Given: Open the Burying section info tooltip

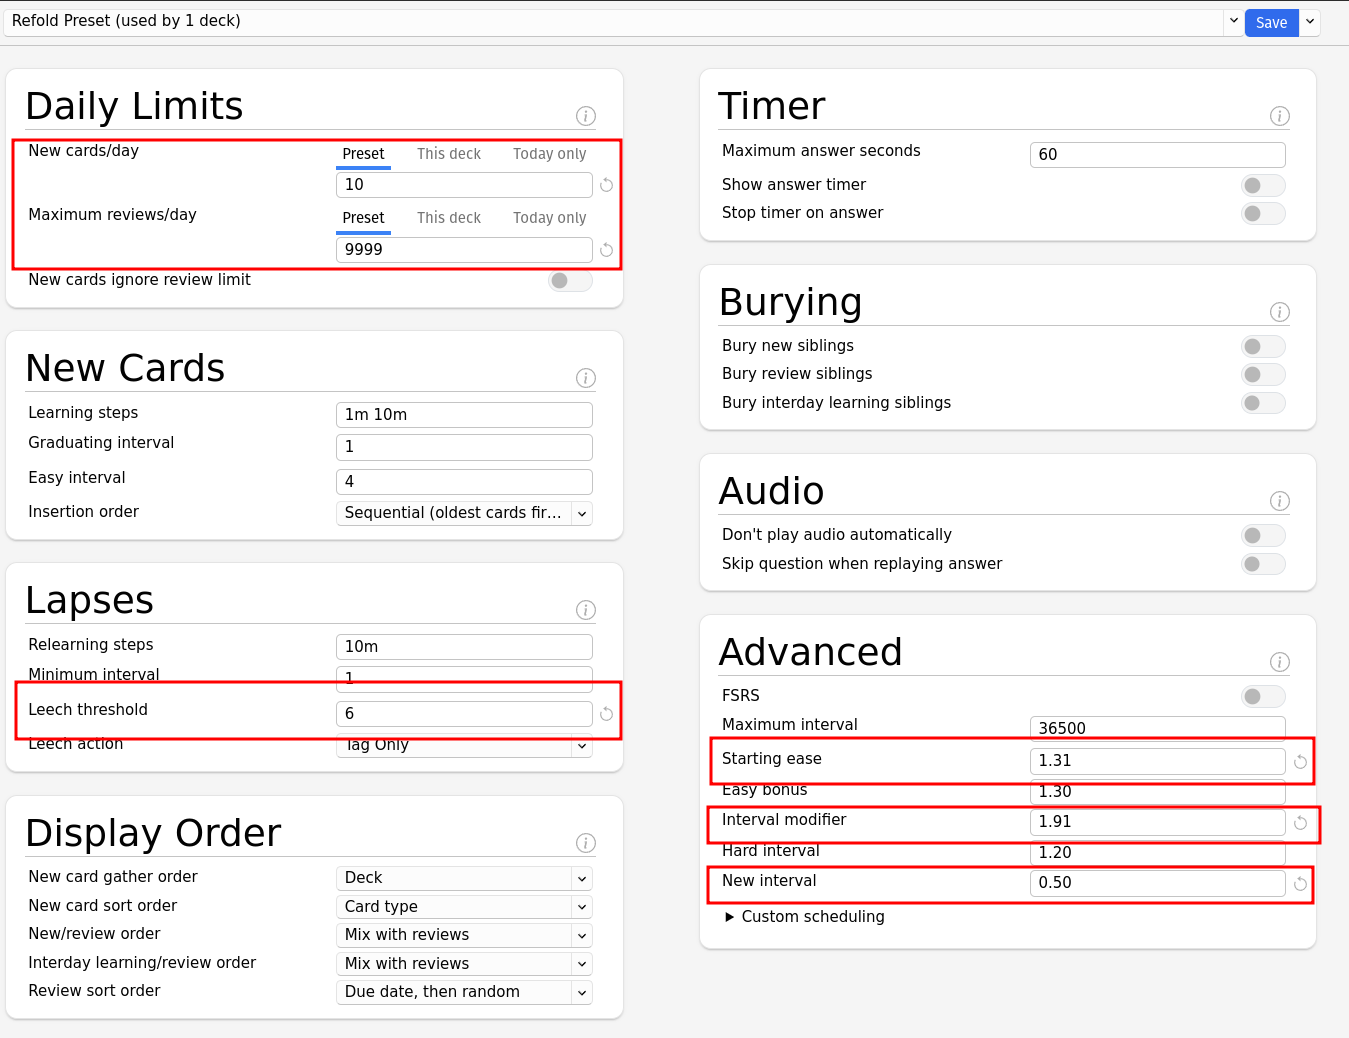Looking at the screenshot, I should pyautogui.click(x=1280, y=312).
